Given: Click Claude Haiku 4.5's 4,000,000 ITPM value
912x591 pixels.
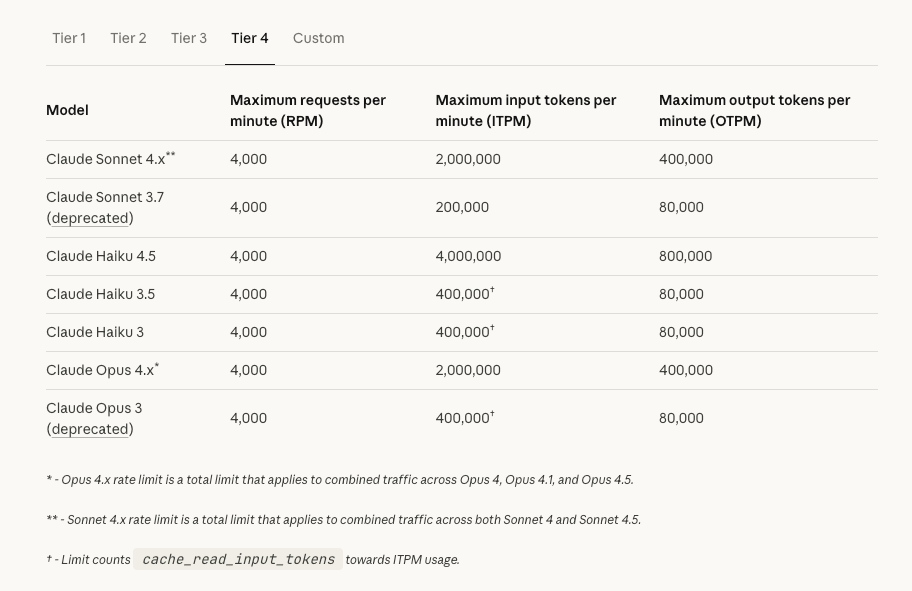Looking at the screenshot, I should click(468, 256).
